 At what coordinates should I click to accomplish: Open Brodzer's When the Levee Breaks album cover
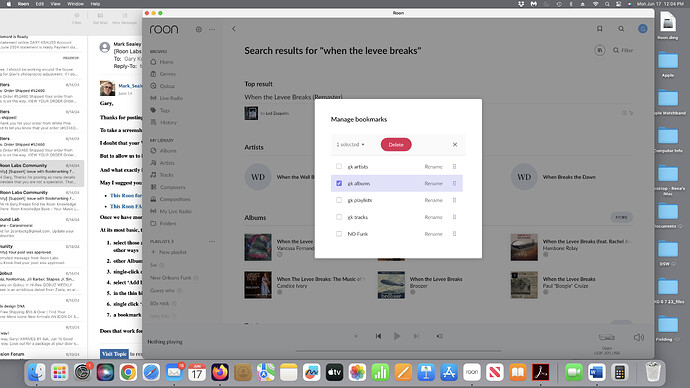[391, 285]
